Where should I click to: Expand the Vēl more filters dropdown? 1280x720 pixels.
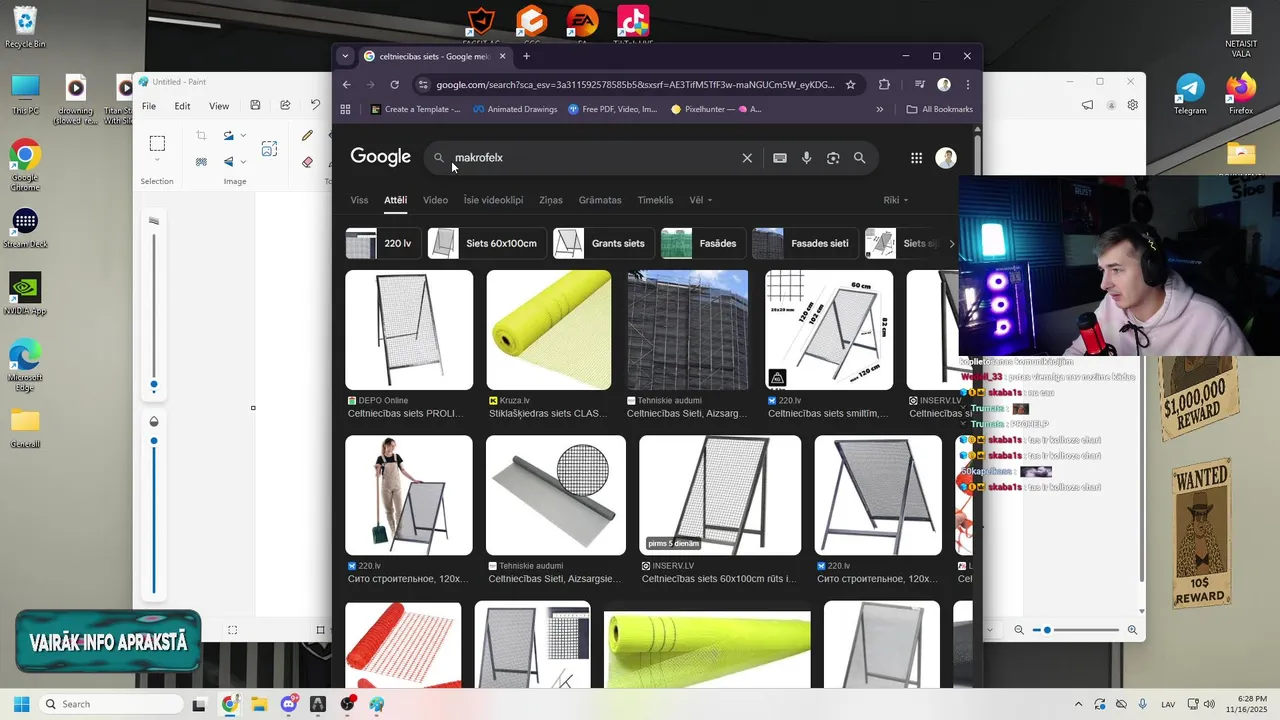(x=701, y=200)
